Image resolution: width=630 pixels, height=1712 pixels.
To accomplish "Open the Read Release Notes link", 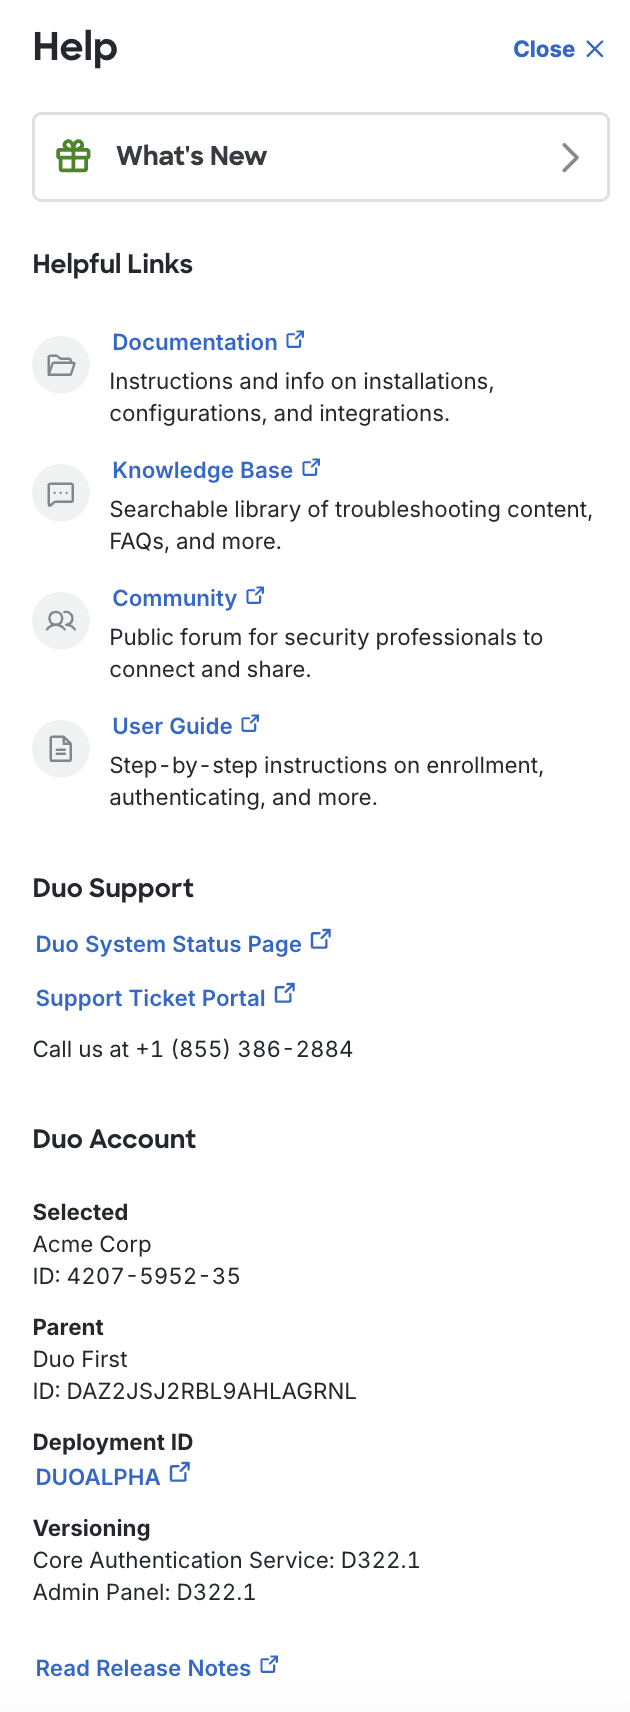I will click(x=145, y=1666).
